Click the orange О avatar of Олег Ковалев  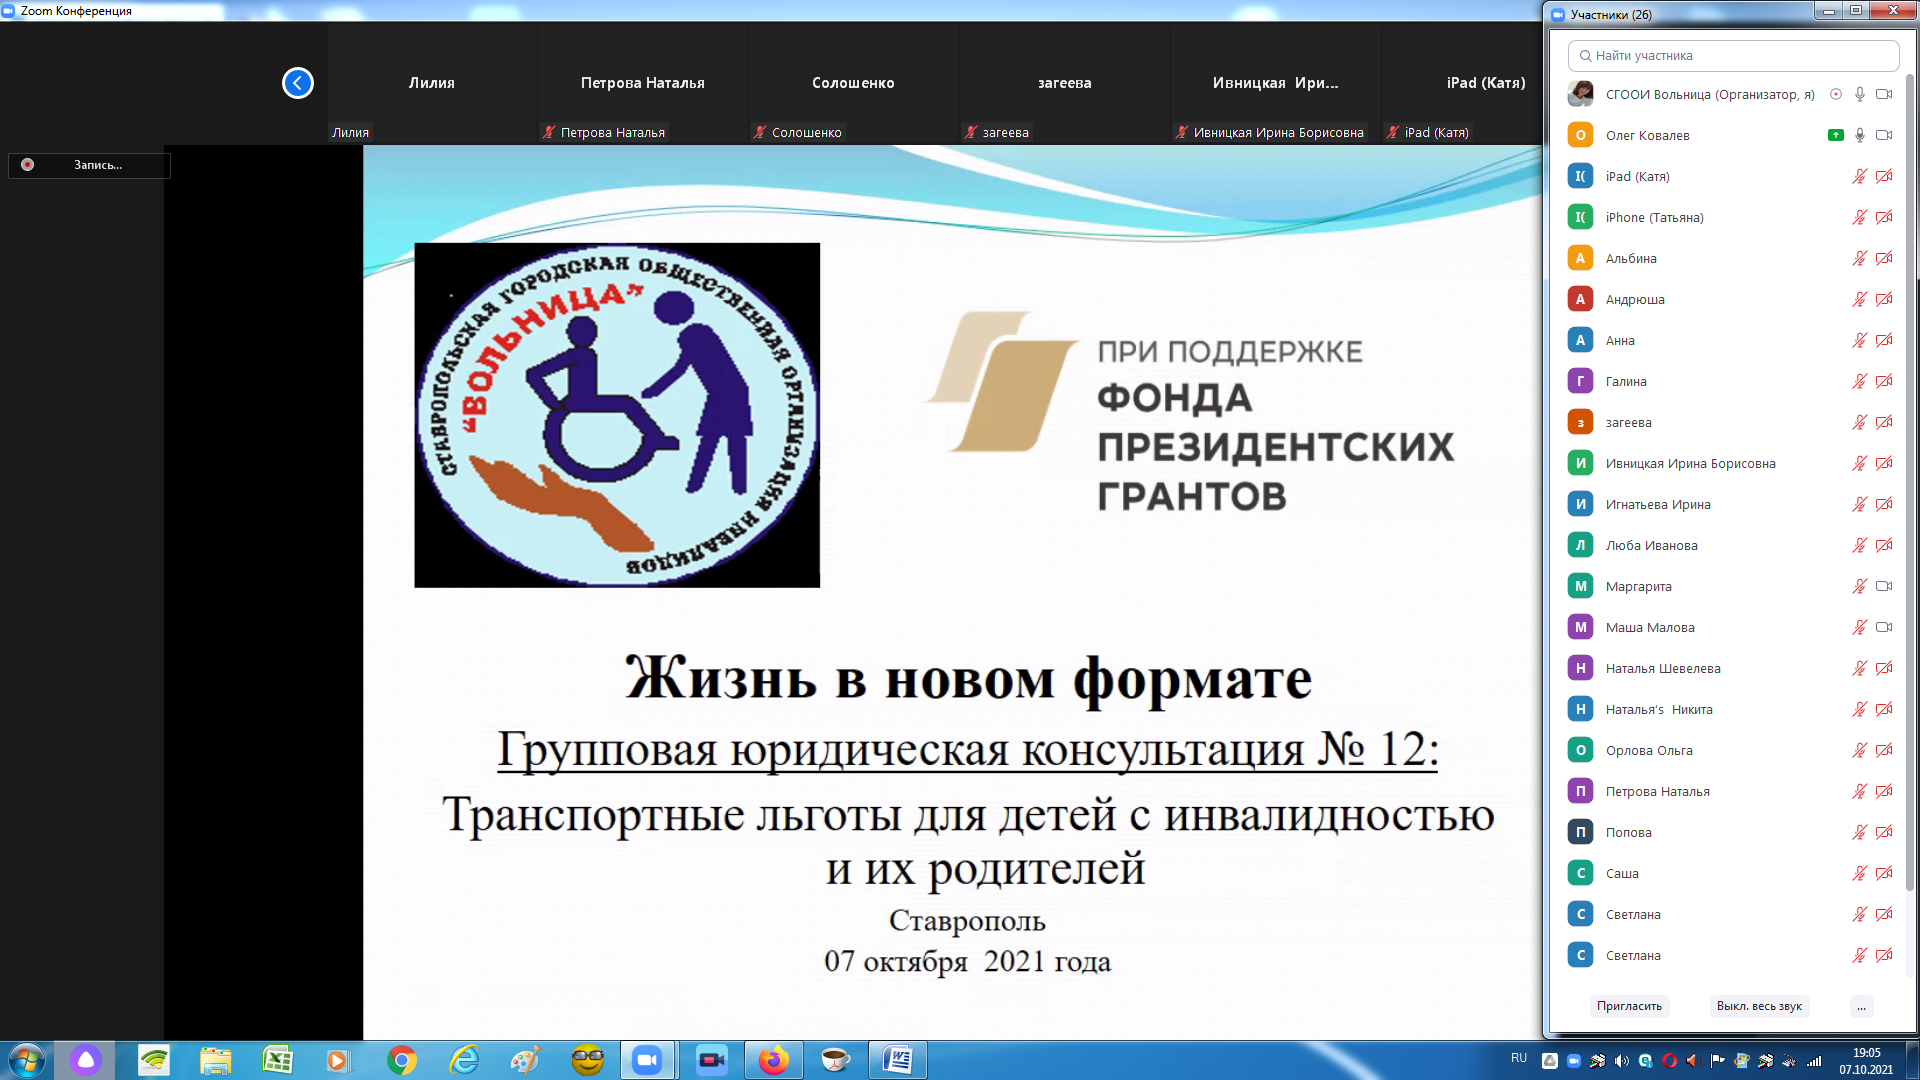click(x=1580, y=135)
